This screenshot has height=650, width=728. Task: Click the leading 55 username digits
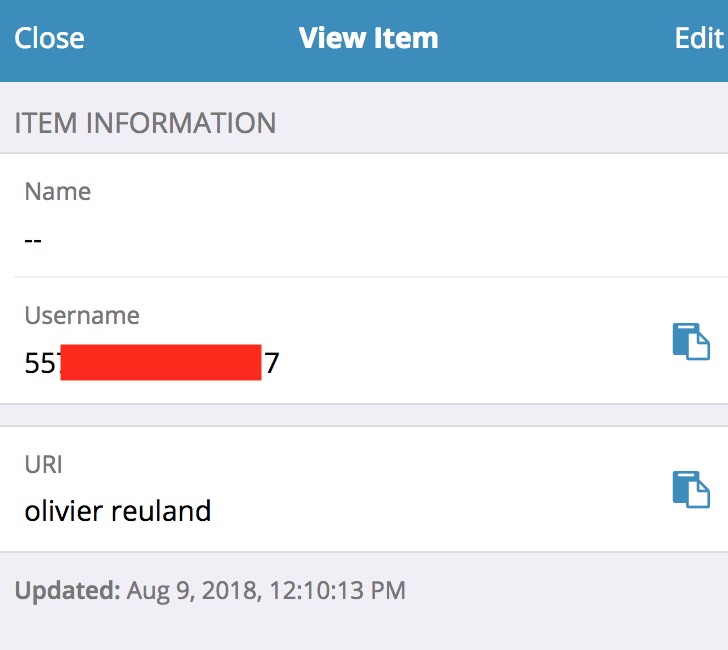pos(41,363)
